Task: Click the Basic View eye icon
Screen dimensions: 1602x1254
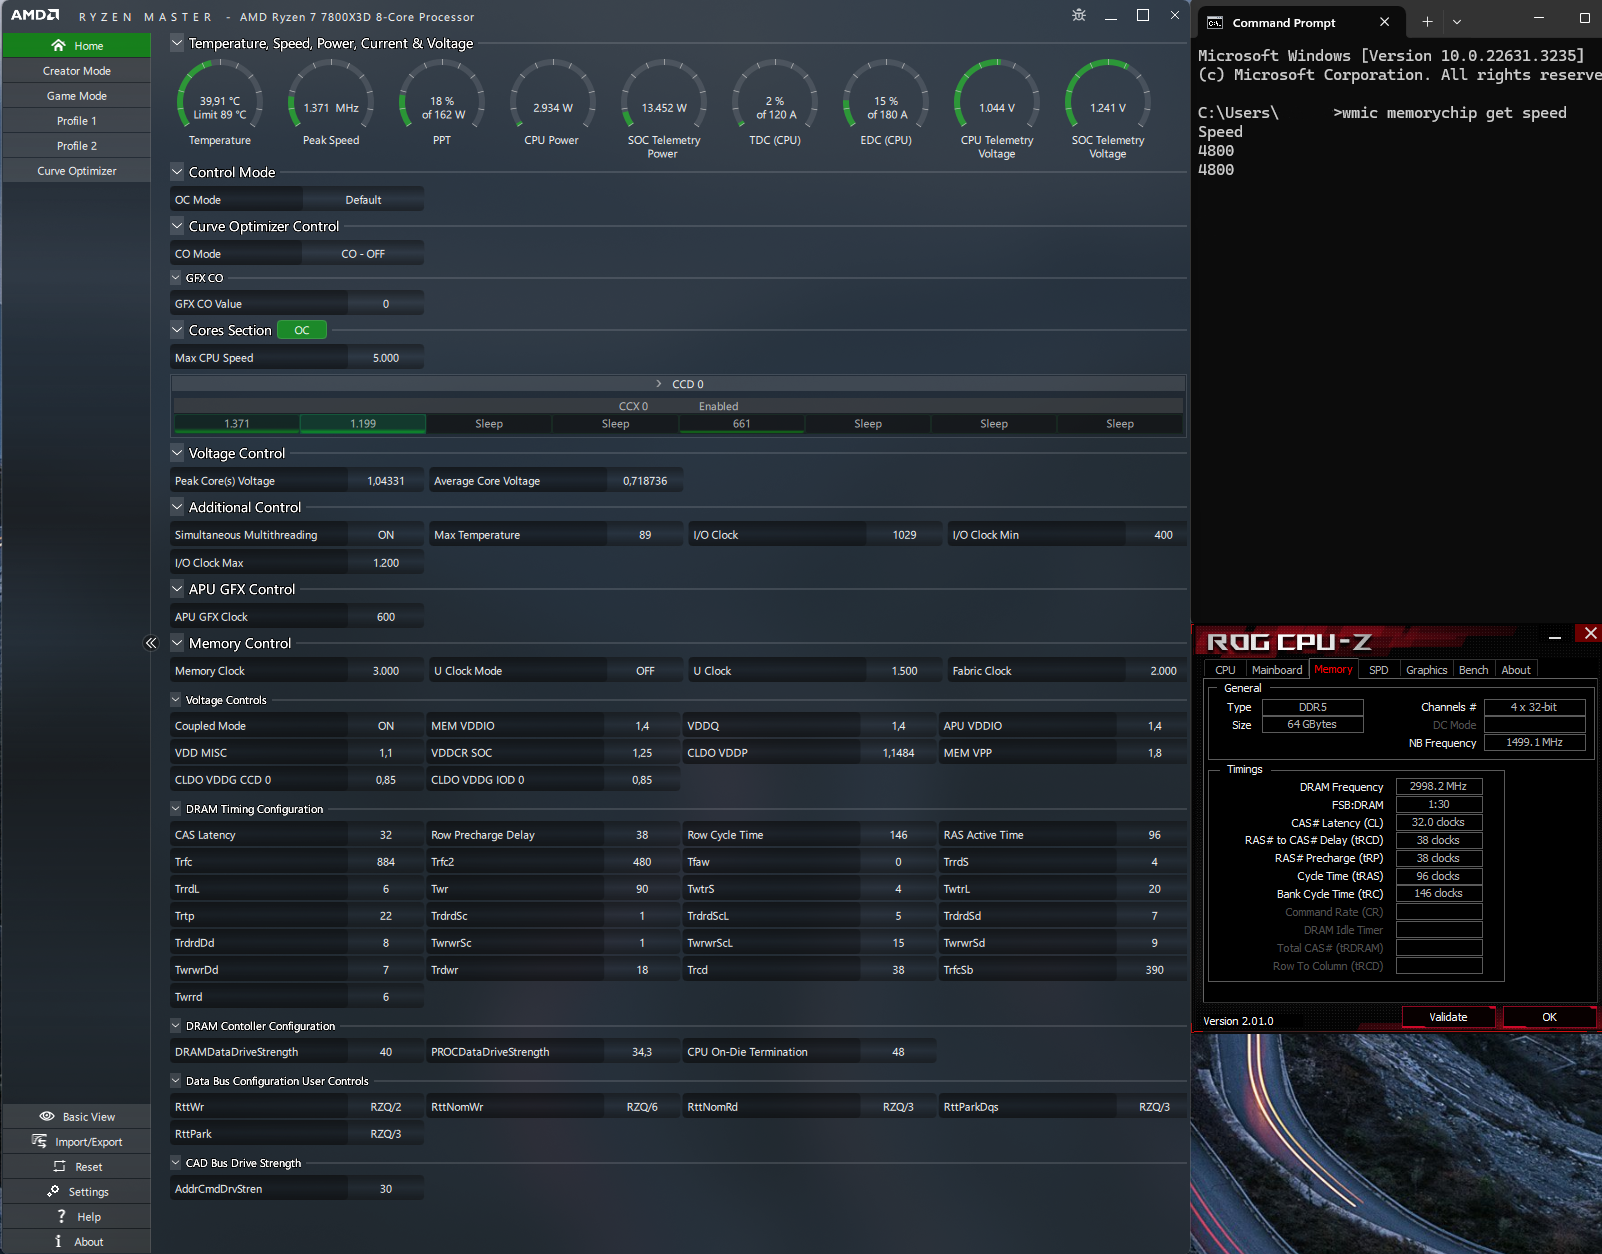Action: (x=47, y=1116)
